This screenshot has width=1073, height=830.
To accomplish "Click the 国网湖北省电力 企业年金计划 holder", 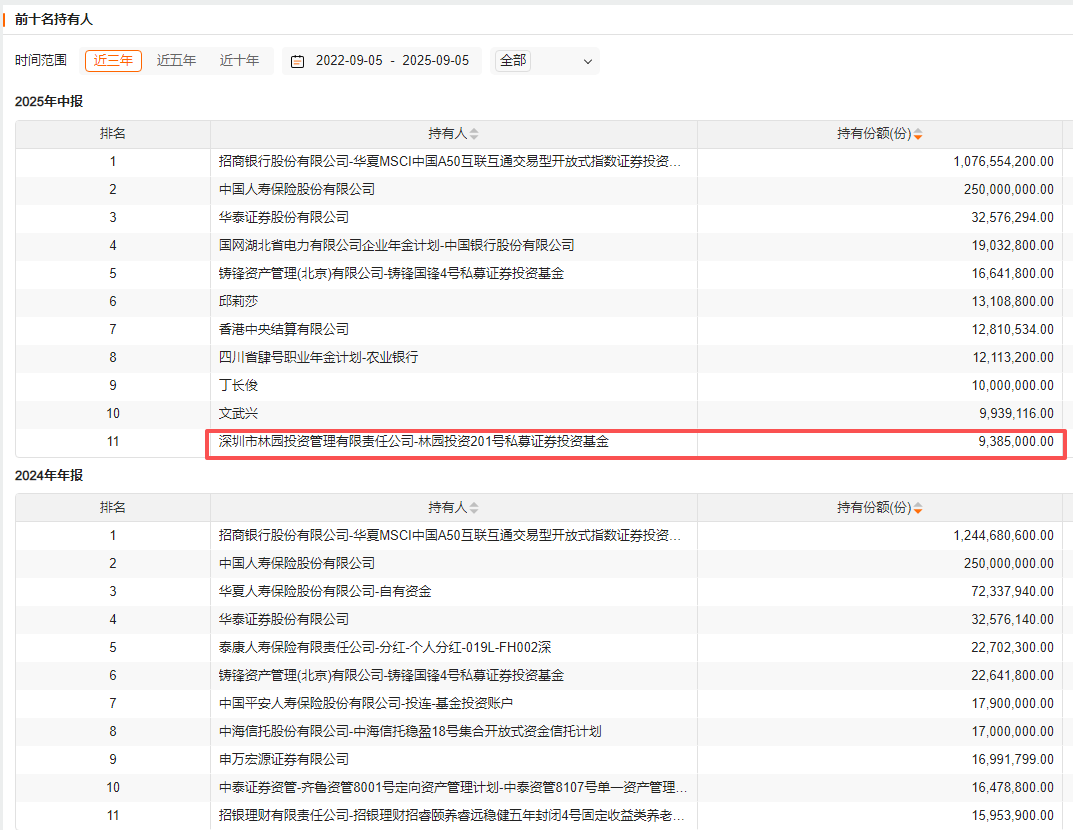I will tap(396, 245).
